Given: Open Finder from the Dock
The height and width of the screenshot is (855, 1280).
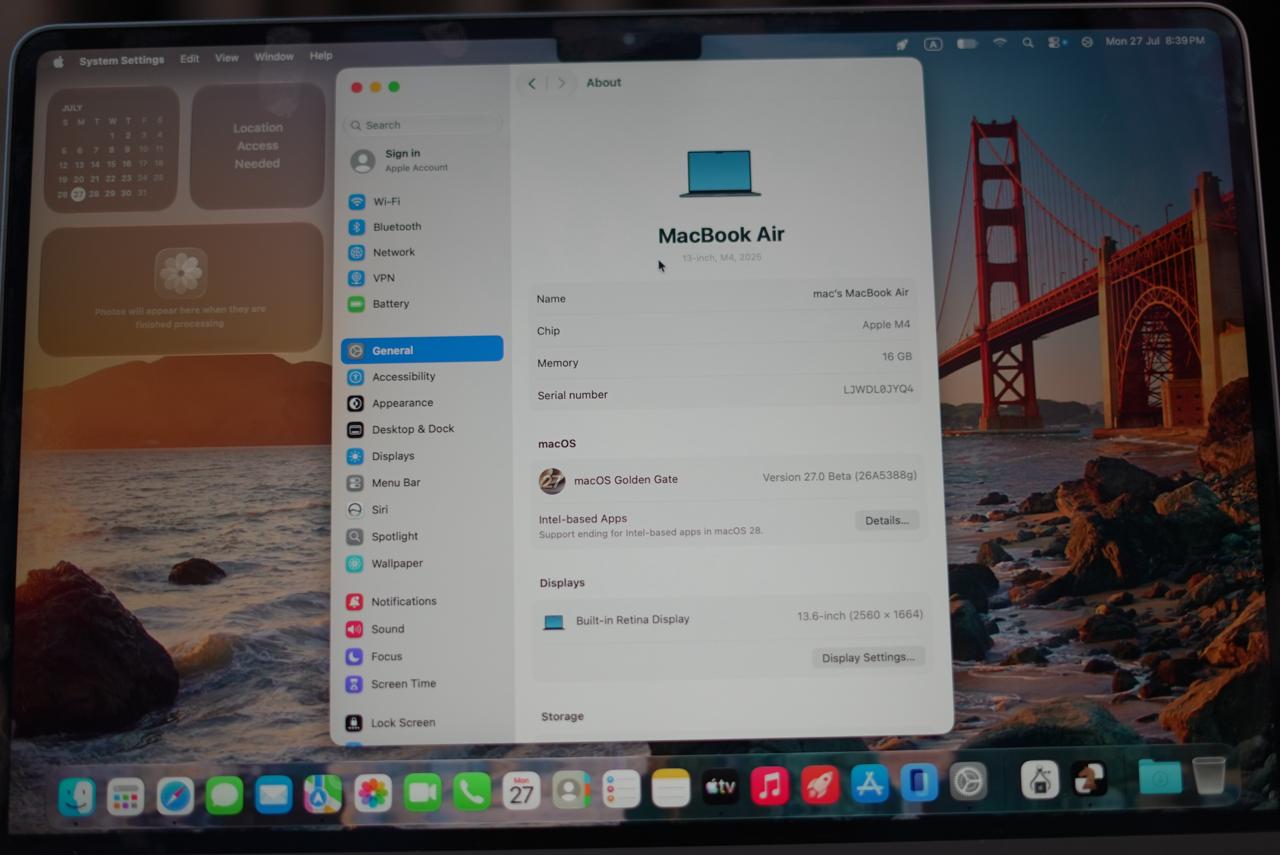Looking at the screenshot, I should pyautogui.click(x=77, y=797).
